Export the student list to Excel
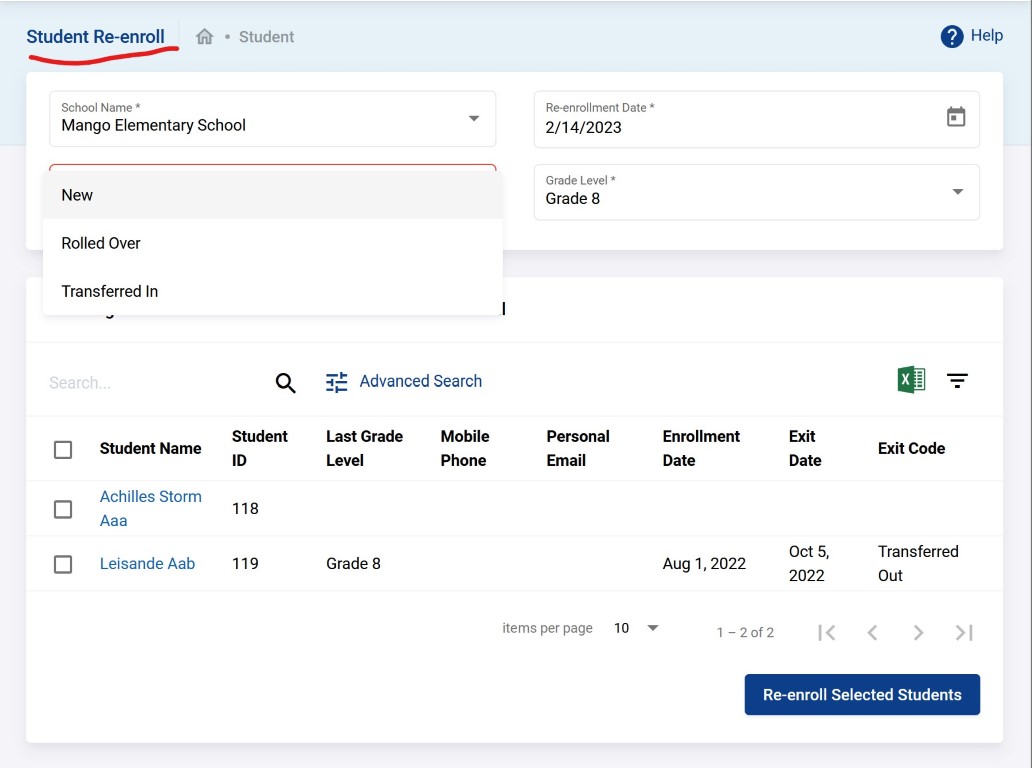This screenshot has width=1032, height=768. 910,380
